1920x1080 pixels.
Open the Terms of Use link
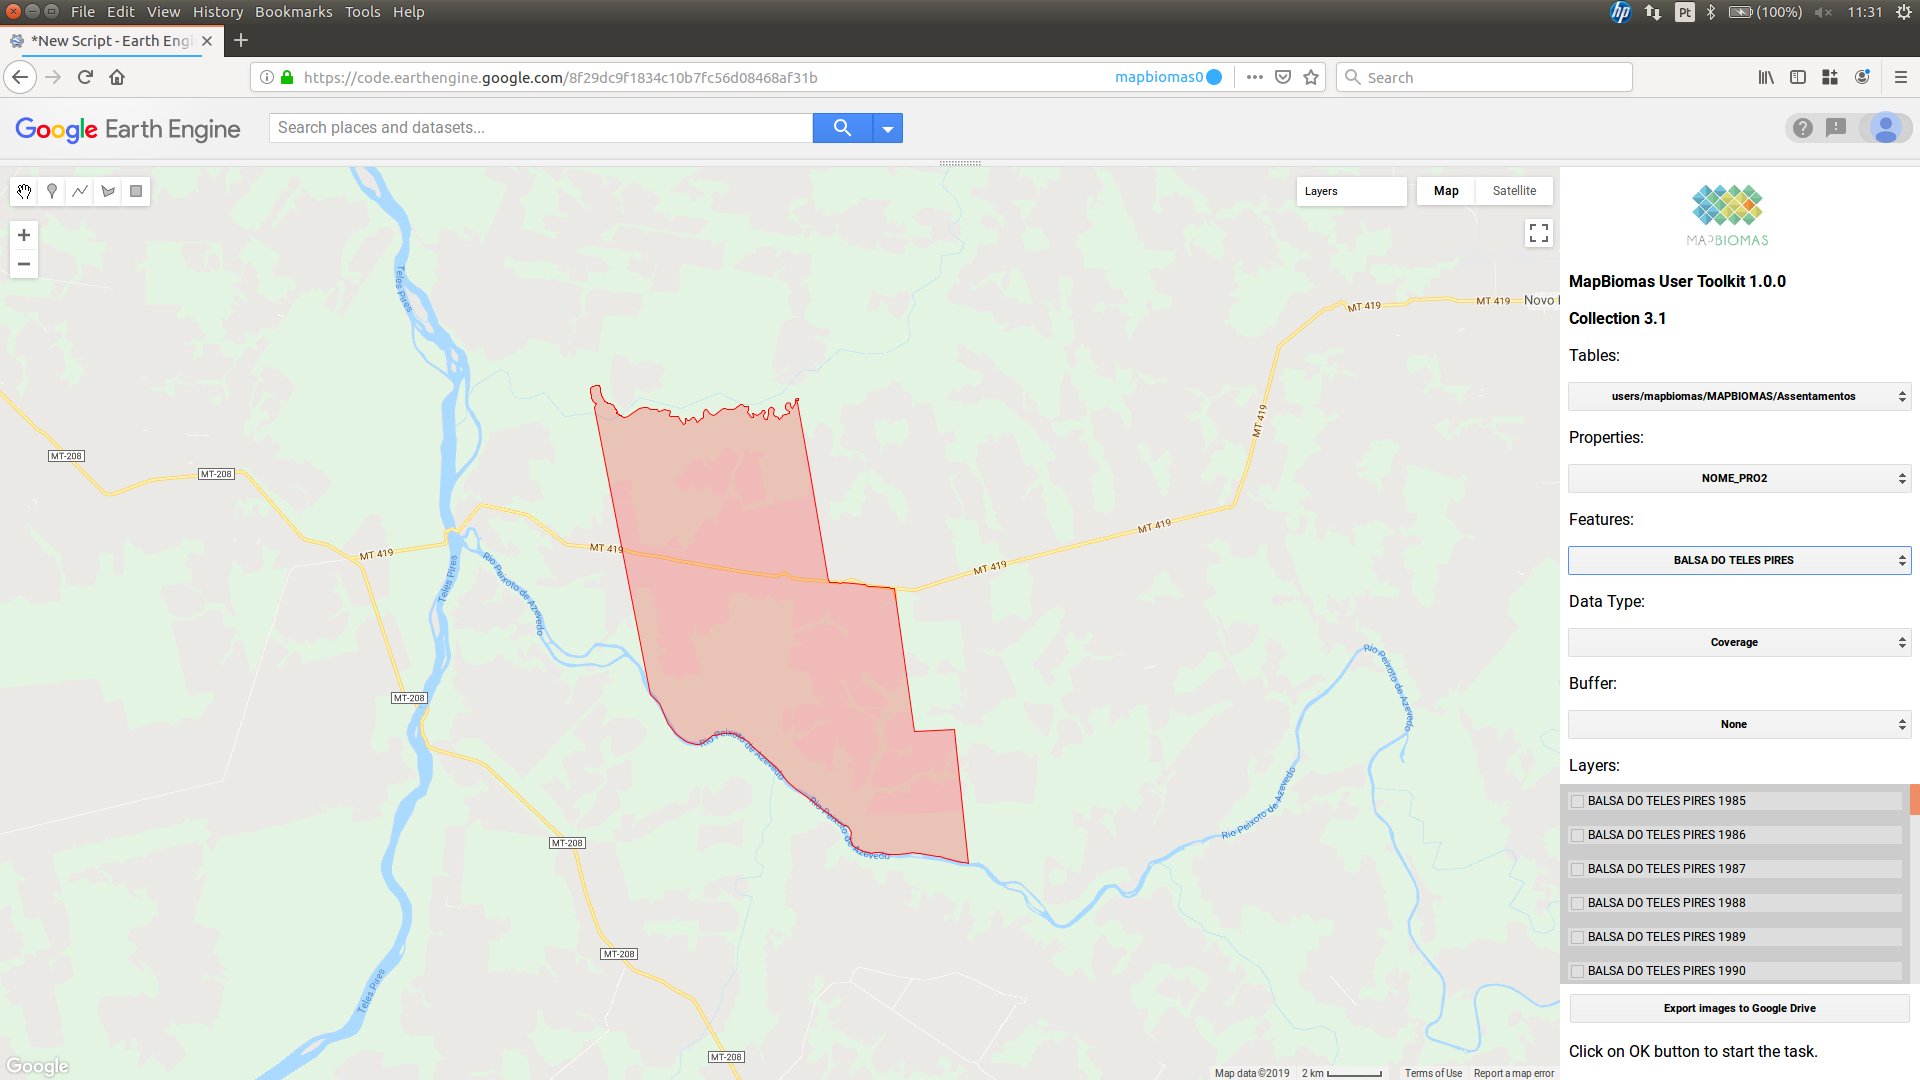1432,1073
